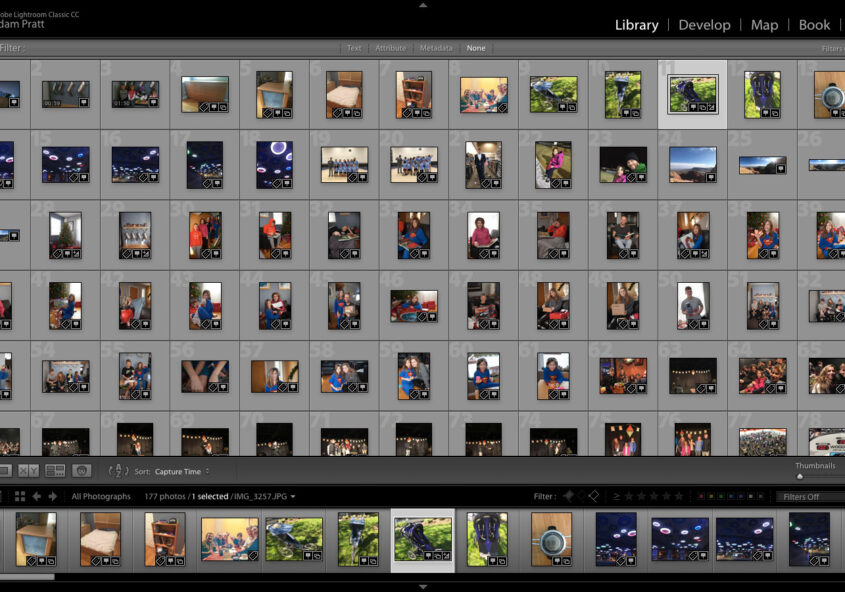Screen dimensions: 845x592
Task: Open the People view icon
Action: click(80, 470)
